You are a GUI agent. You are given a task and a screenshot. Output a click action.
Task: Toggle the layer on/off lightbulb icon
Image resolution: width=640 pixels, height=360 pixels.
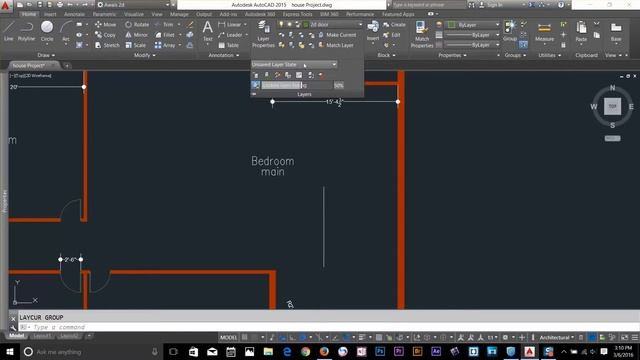(x=281, y=24)
